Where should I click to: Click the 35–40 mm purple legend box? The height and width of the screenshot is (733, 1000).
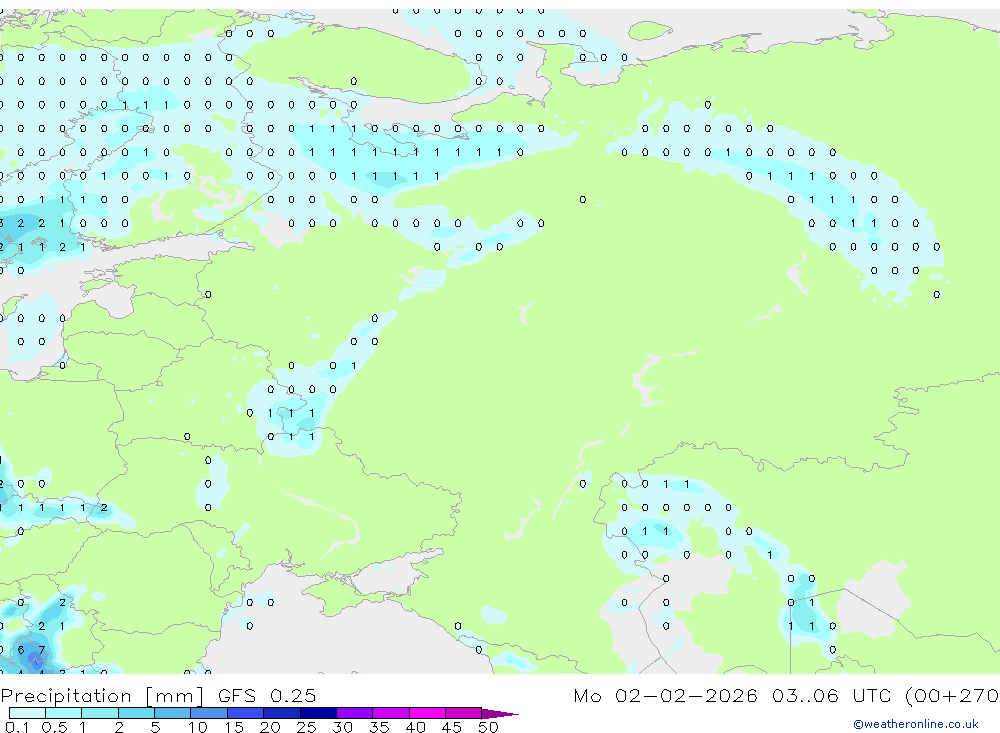391,713
